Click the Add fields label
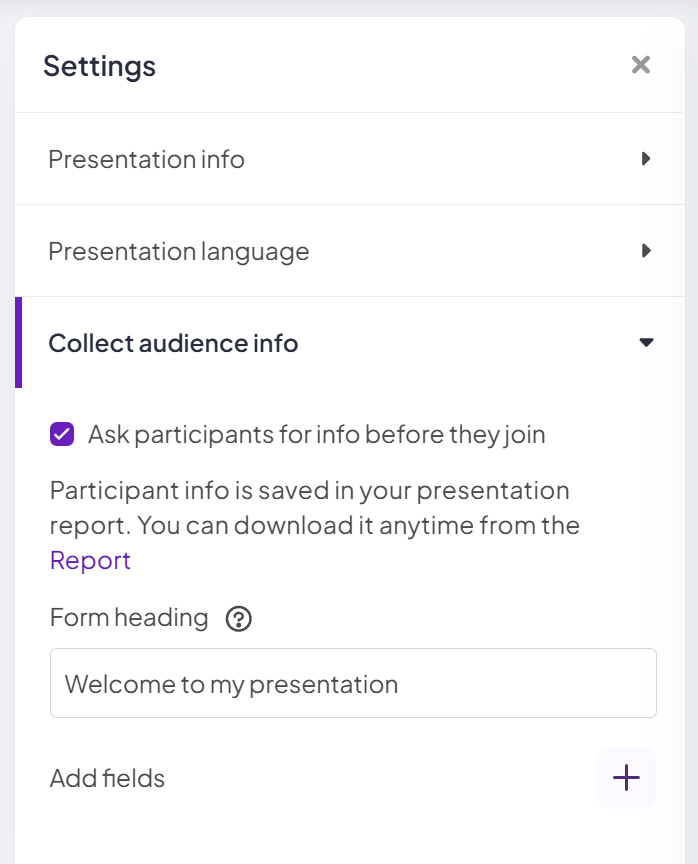Viewport: 698px width, 864px height. coord(107,778)
